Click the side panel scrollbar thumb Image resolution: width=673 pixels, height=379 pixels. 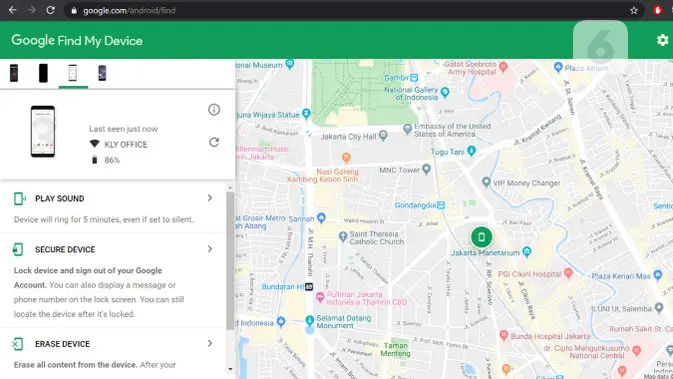click(230, 261)
